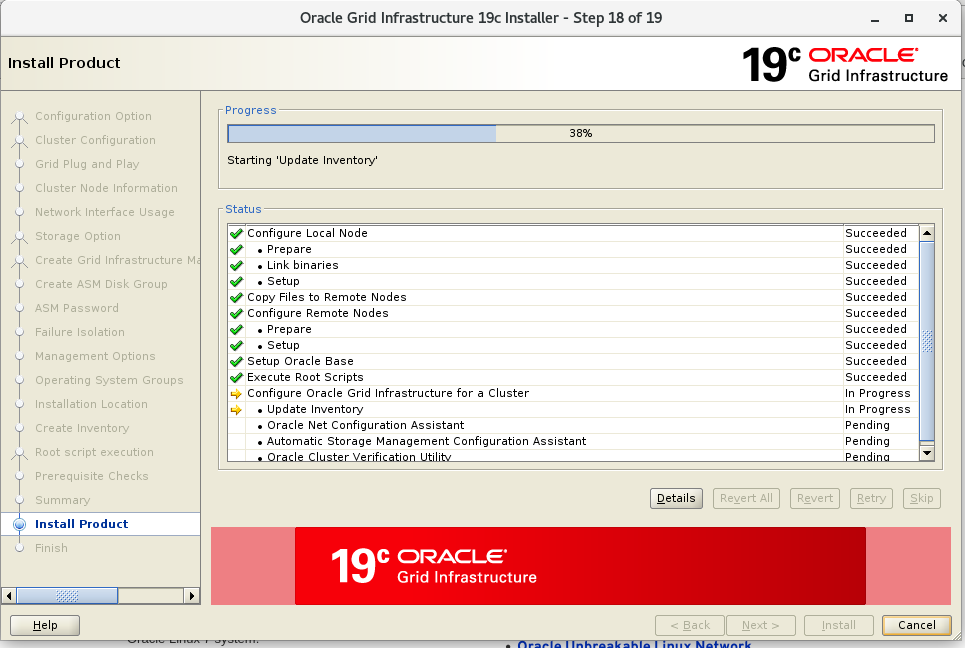Click the Back navigation button
The image size is (965, 648).
pyautogui.click(x=690, y=625)
